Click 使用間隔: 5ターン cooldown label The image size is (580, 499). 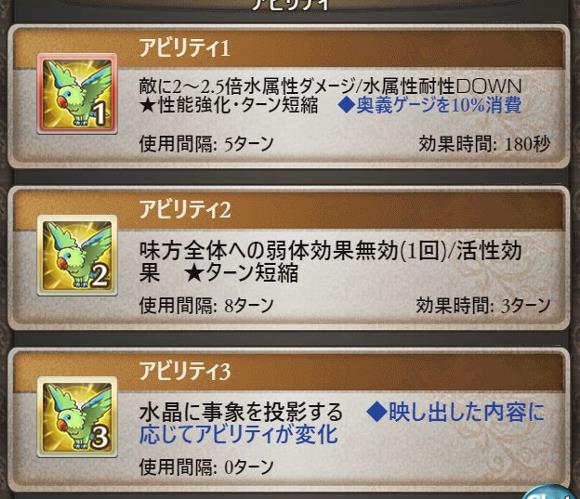click(206, 144)
